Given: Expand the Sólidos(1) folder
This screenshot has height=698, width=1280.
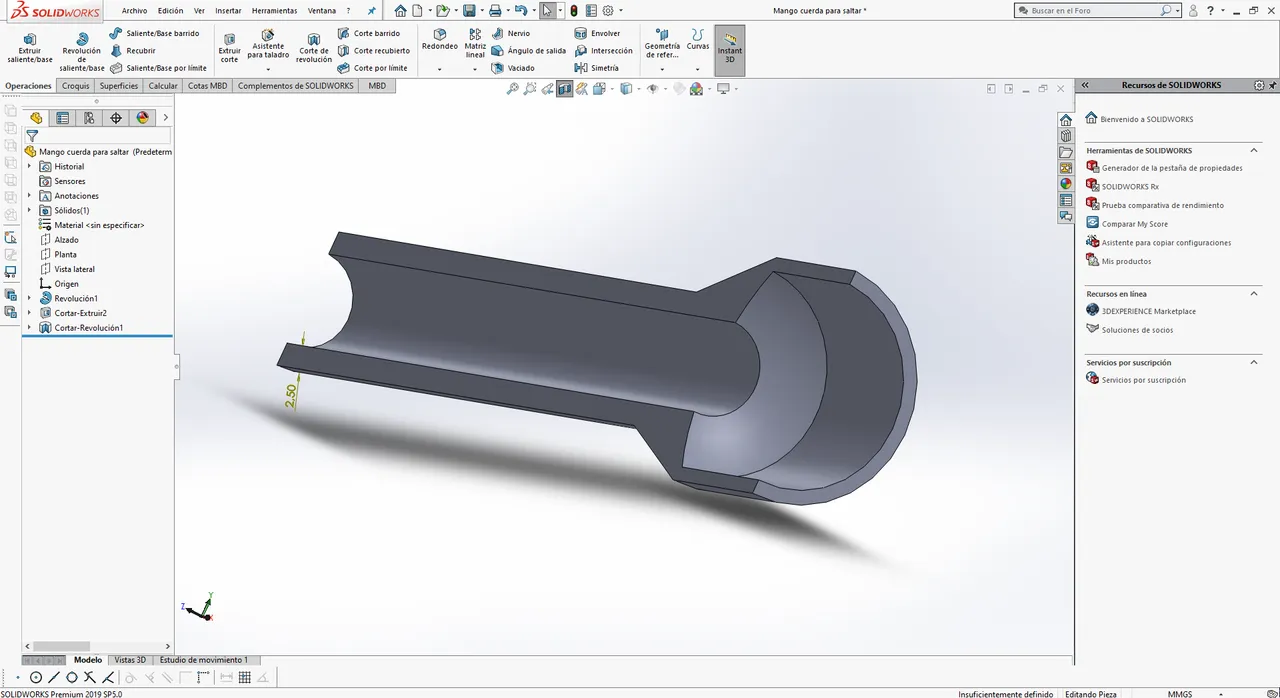Looking at the screenshot, I should point(29,211).
